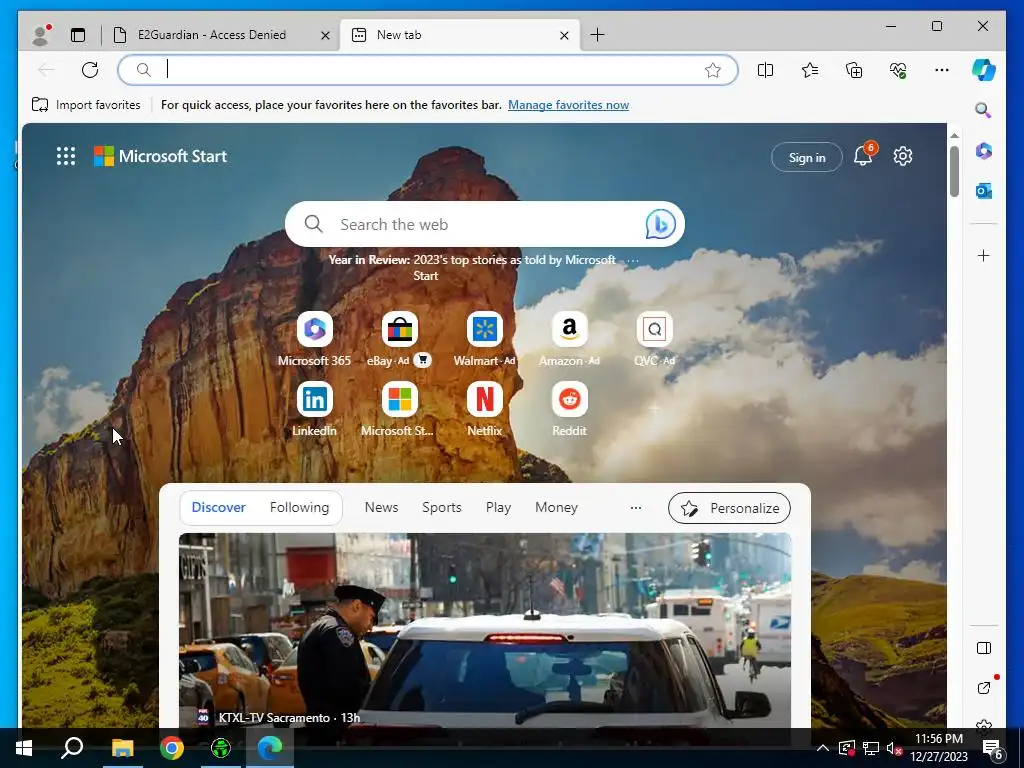Click the Sign in button
This screenshot has width=1024, height=768.
(807, 157)
